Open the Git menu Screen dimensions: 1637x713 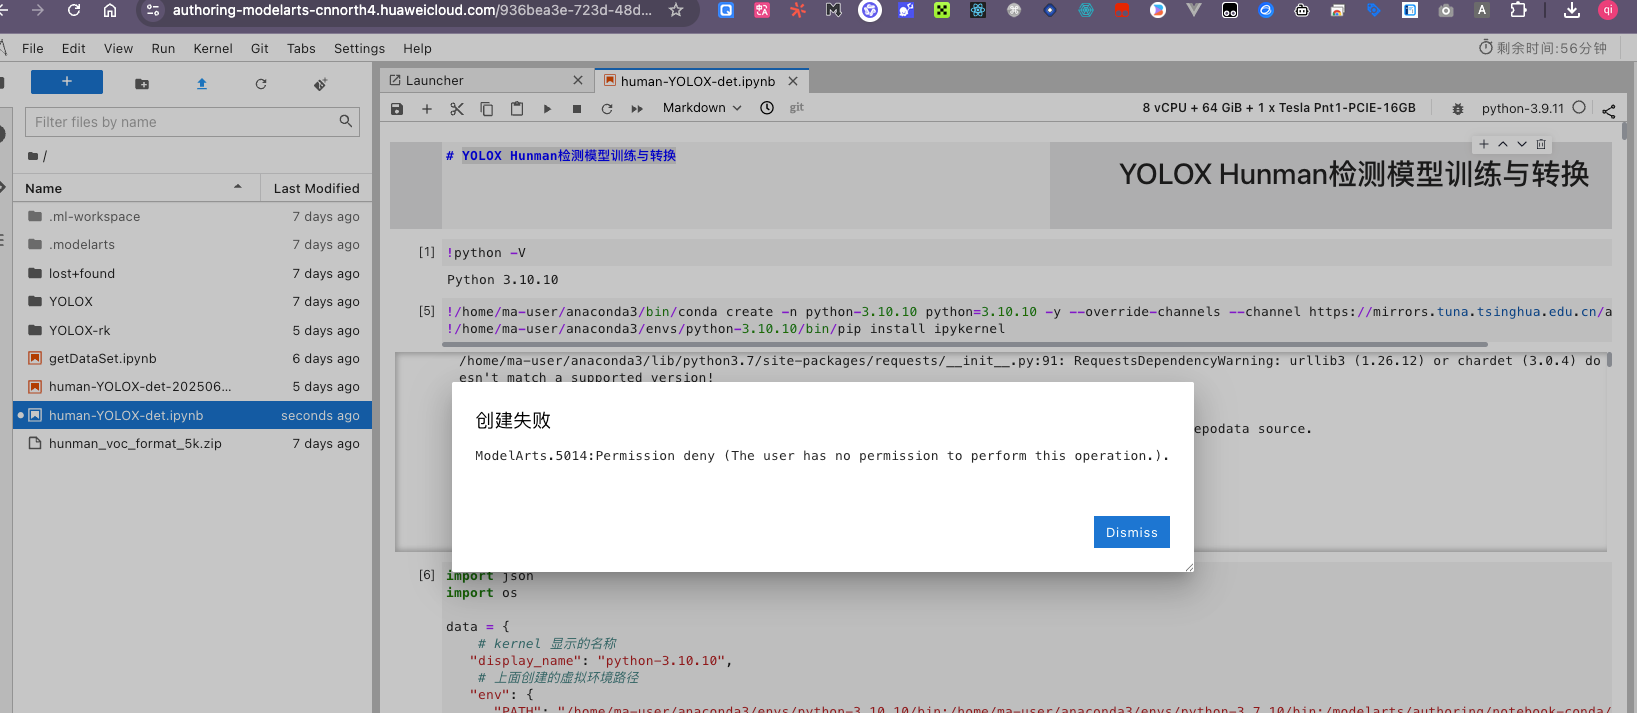tap(260, 48)
